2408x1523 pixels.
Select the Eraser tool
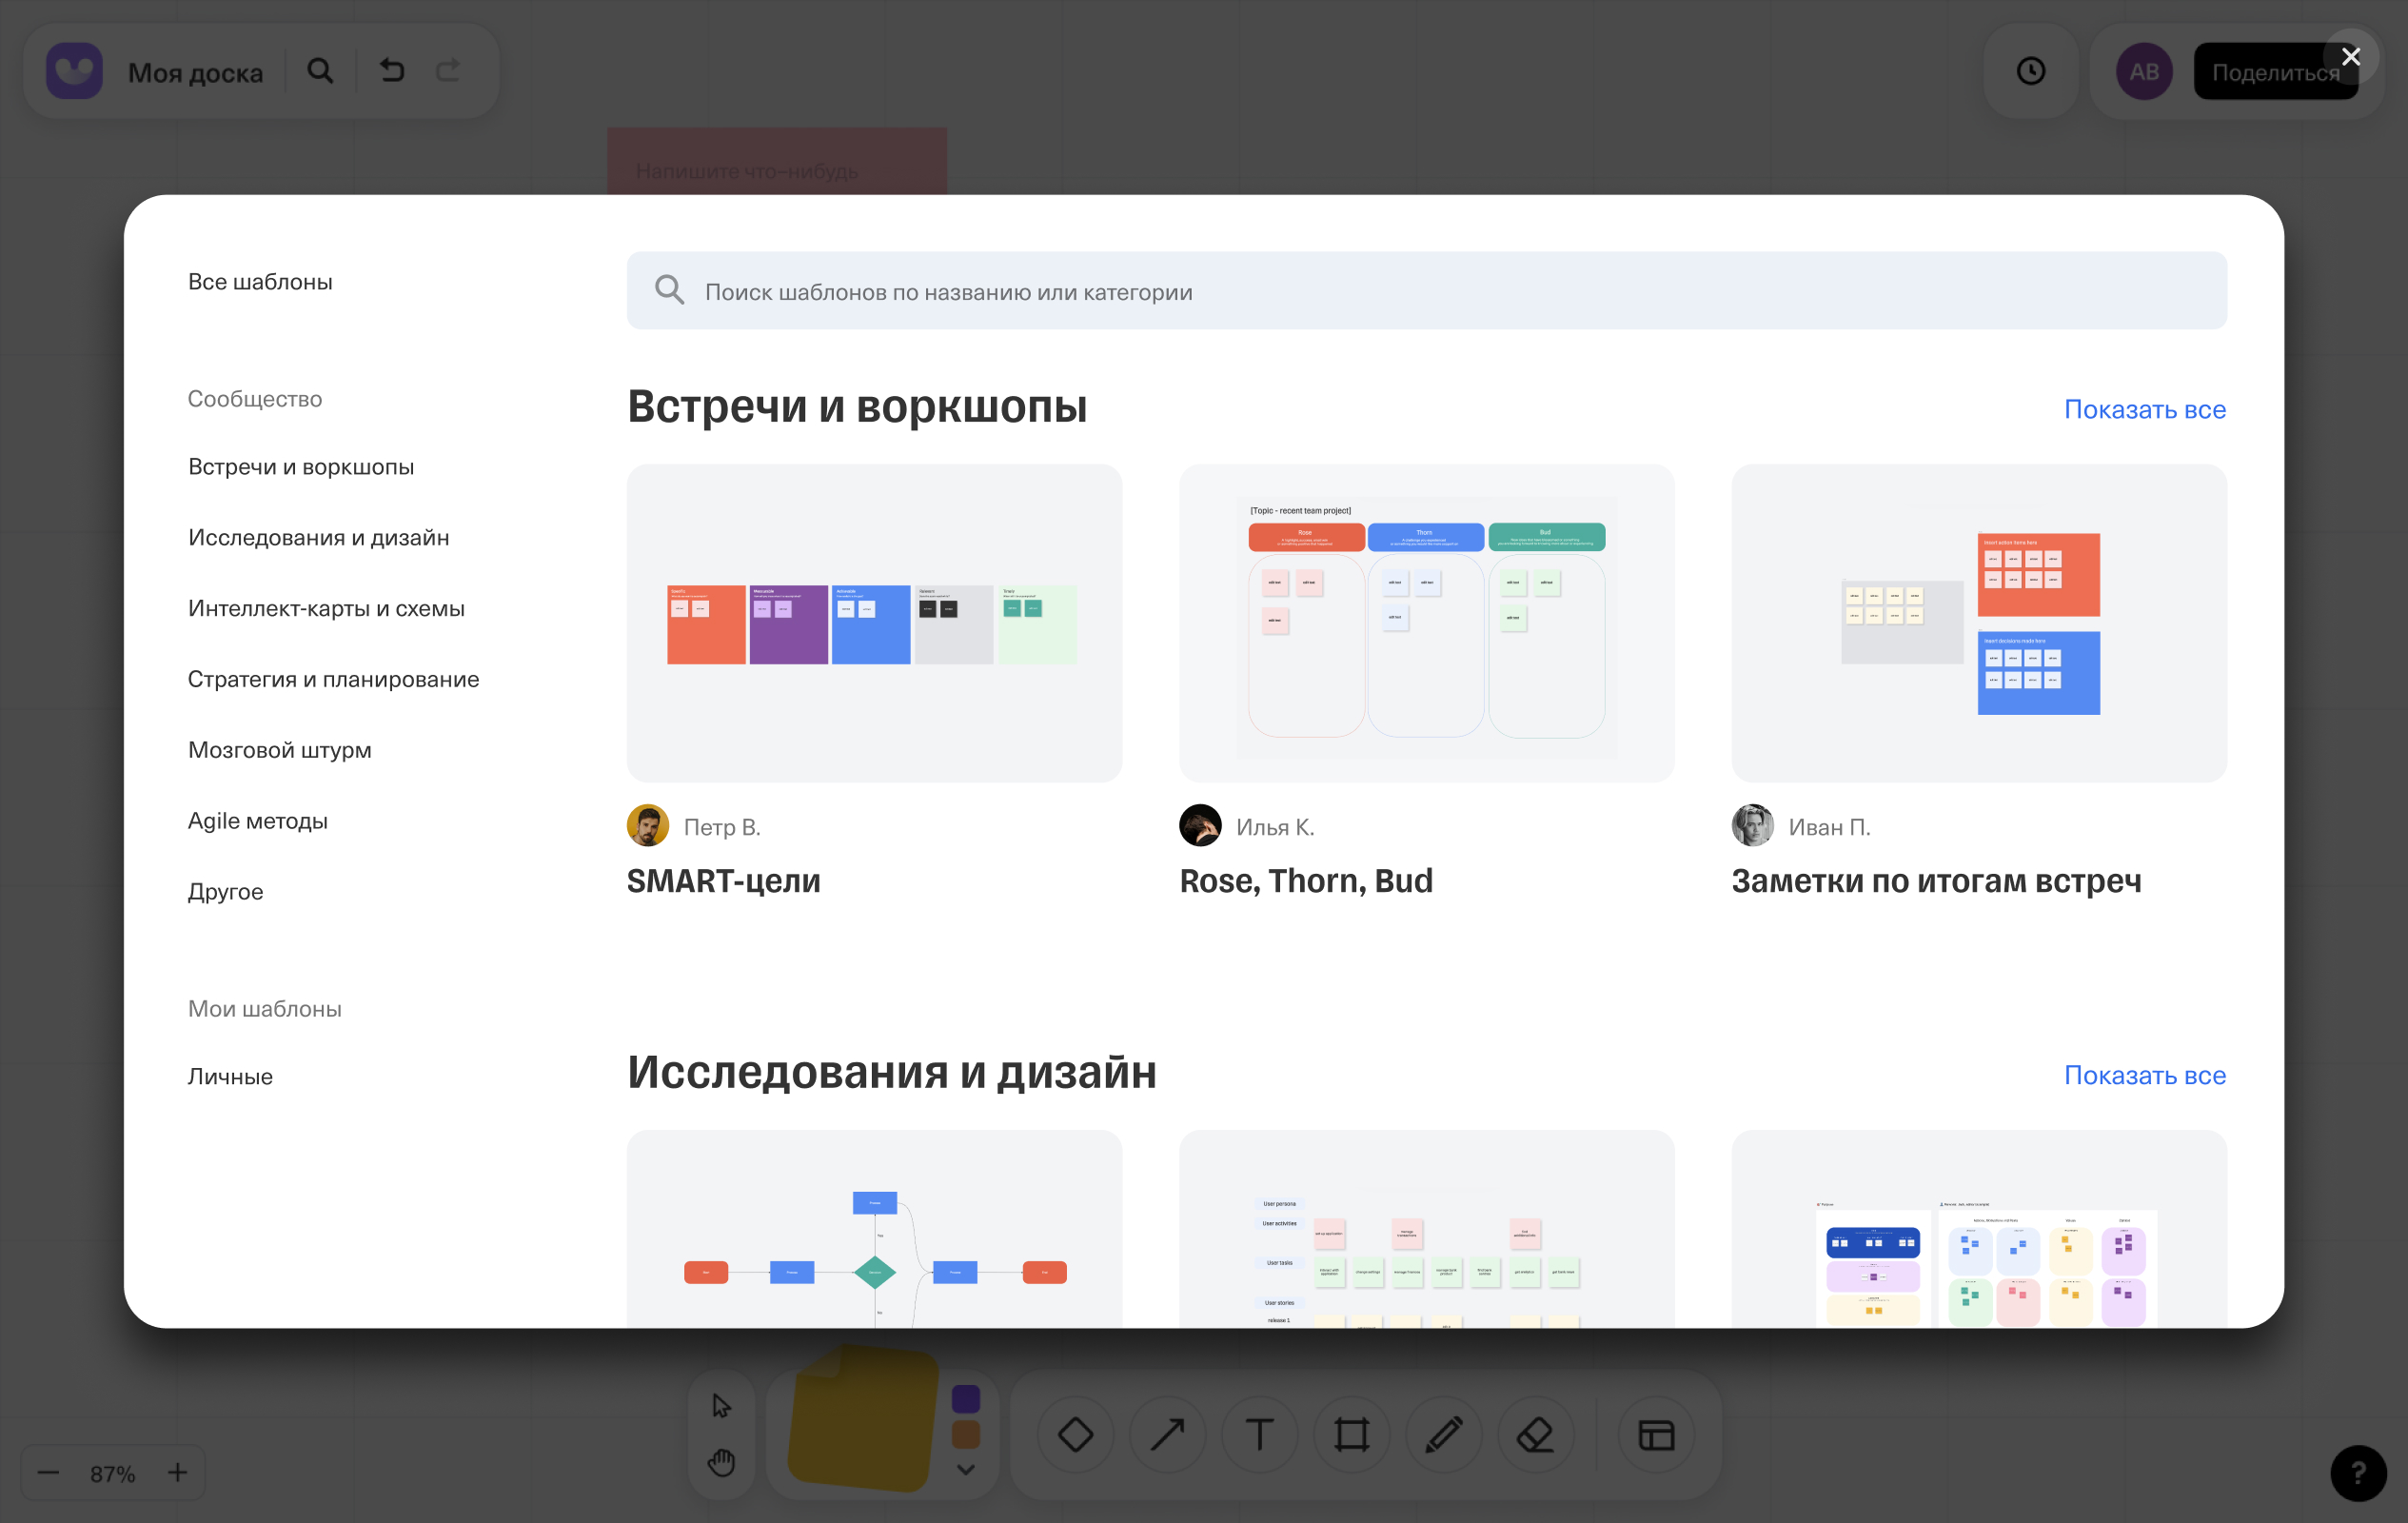tap(1535, 1434)
